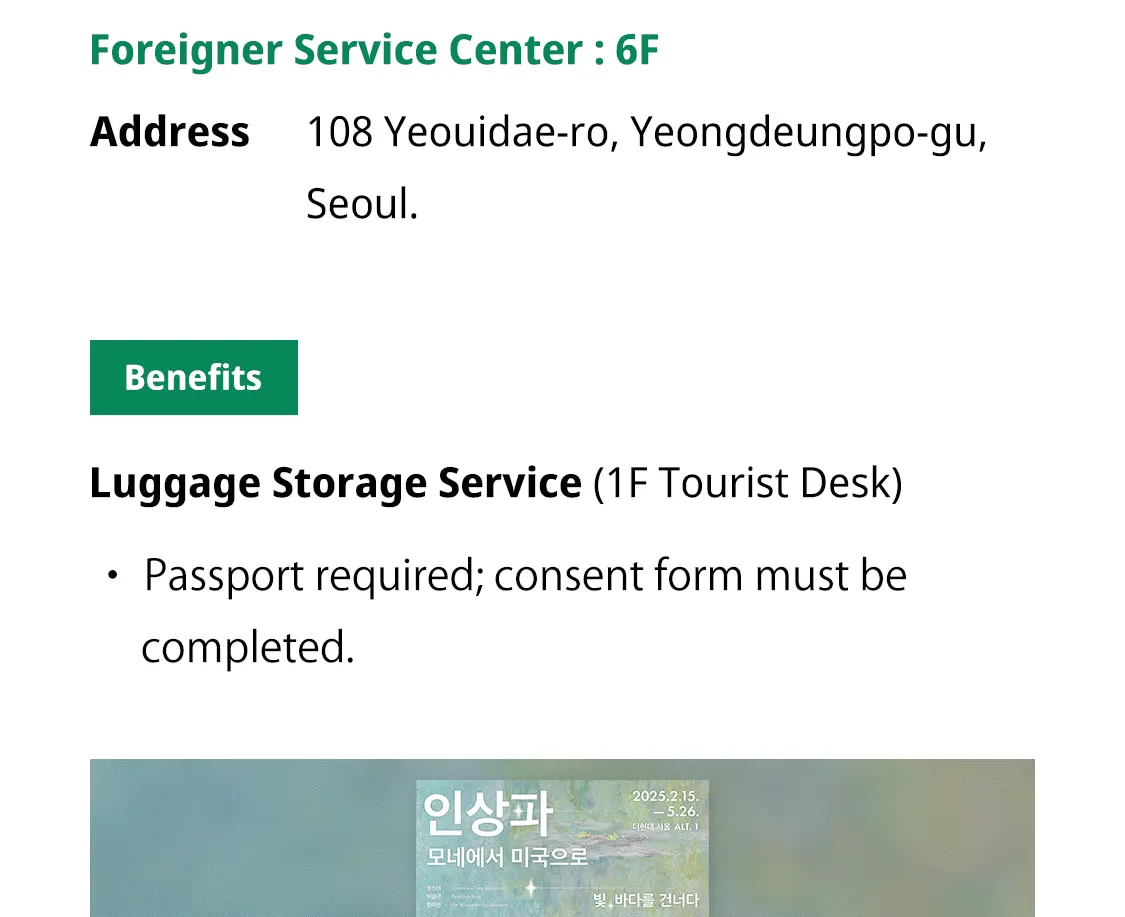Image resolution: width=1125 pixels, height=917 pixels.
Task: Click the bullet dot before Passport required
Action: [x=112, y=575]
